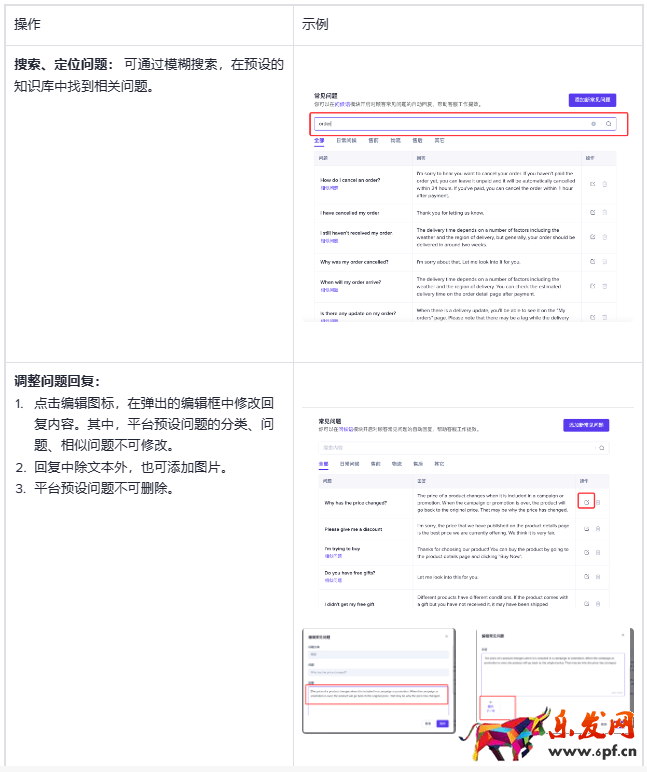The image size is (647, 772).
Task: Delete 'I still haven't received my order' row
Action: pos(605,237)
